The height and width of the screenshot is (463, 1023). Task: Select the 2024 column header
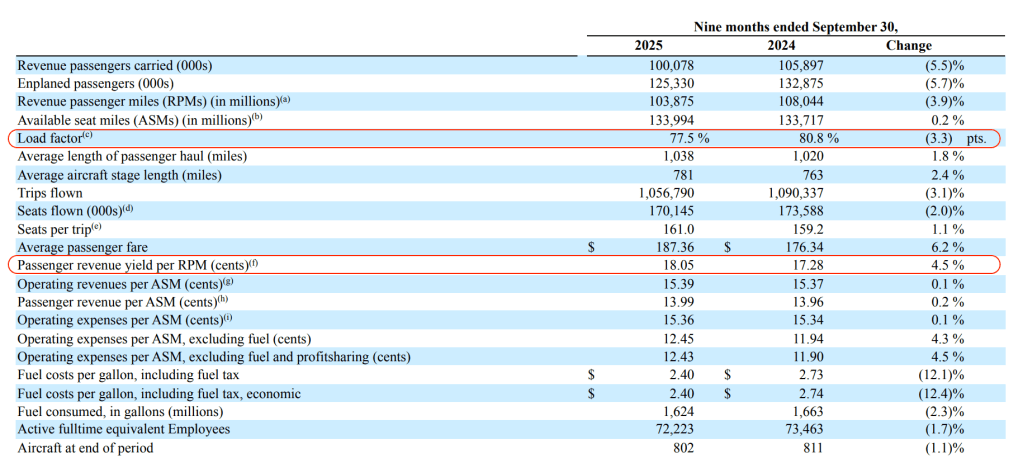coord(780,46)
